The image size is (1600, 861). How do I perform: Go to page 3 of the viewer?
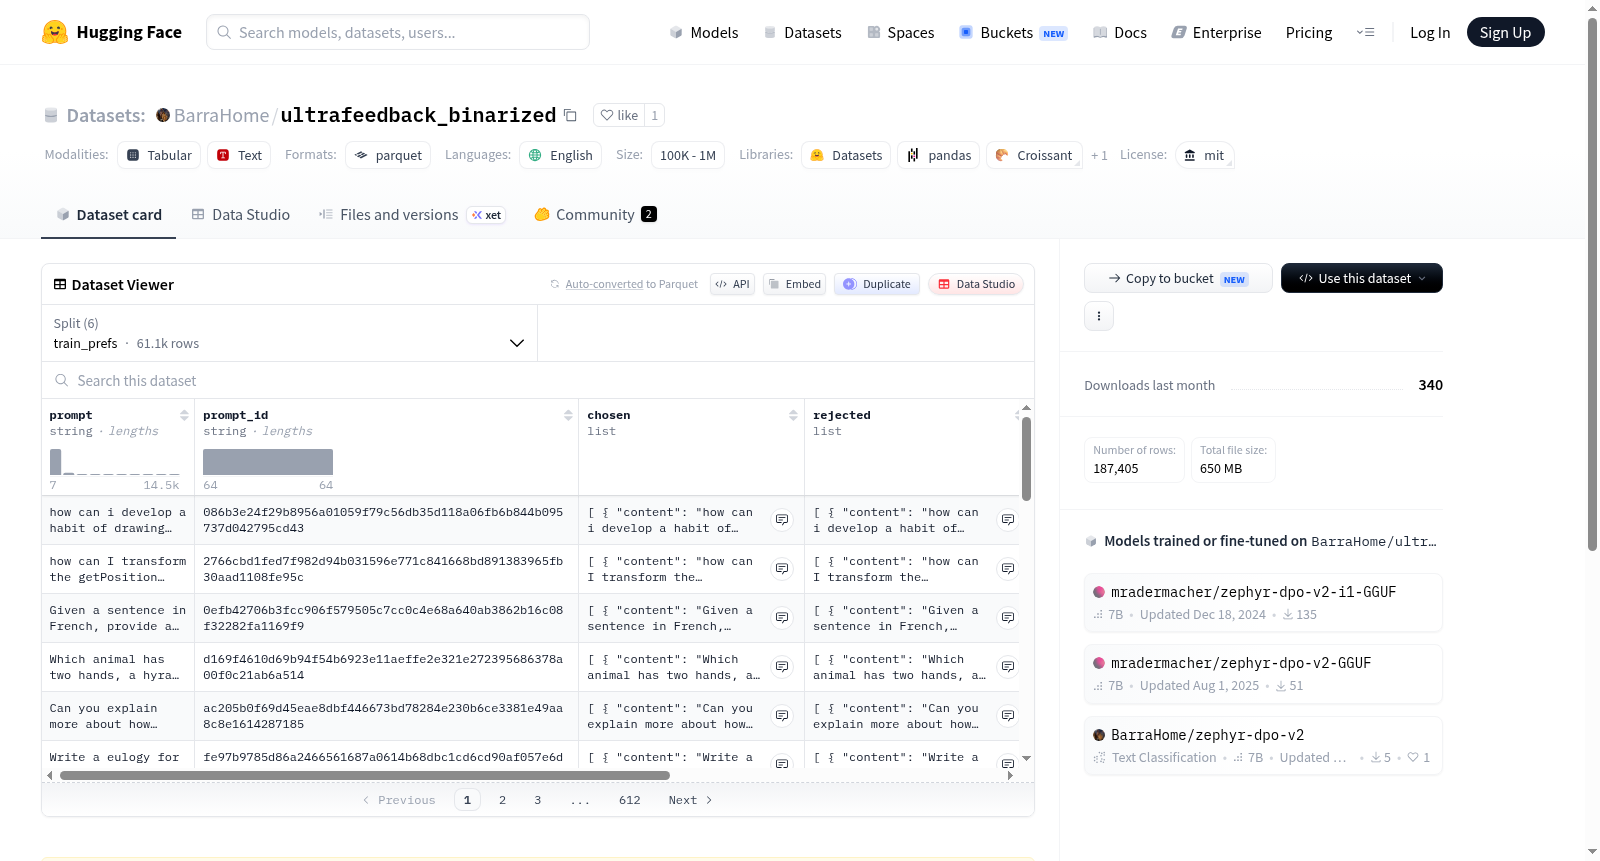[x=537, y=800]
